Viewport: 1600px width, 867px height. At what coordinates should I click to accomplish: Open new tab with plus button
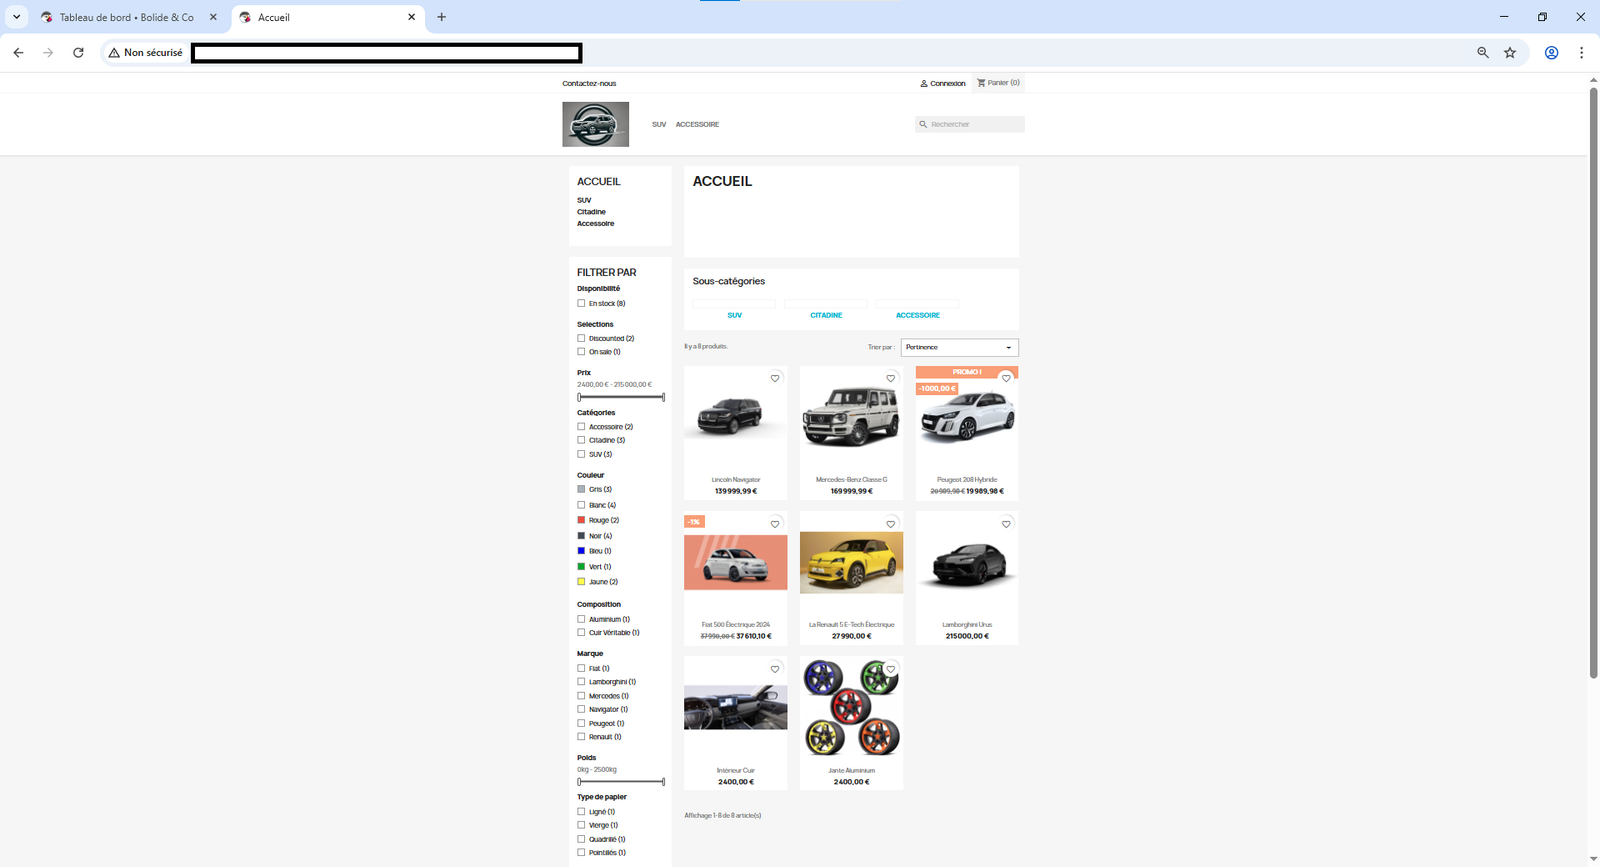[441, 17]
